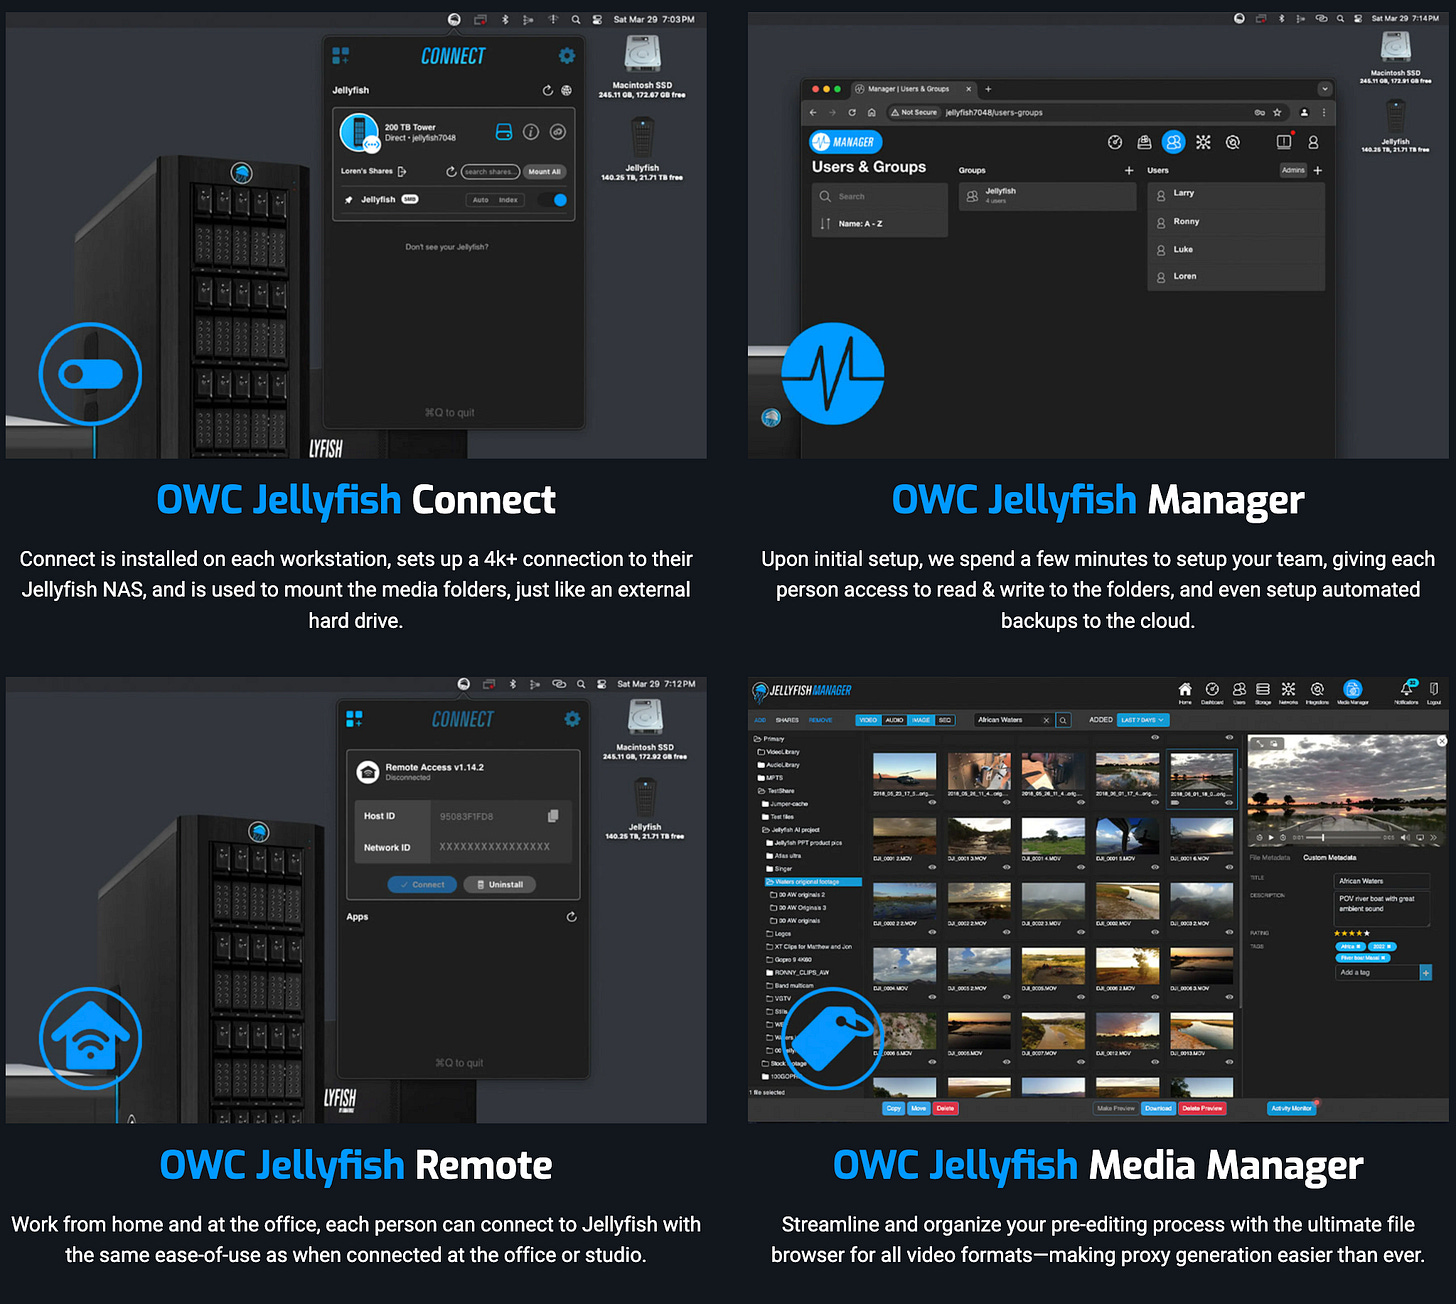
Task: Click the Add a tag field
Action: coord(1378,972)
